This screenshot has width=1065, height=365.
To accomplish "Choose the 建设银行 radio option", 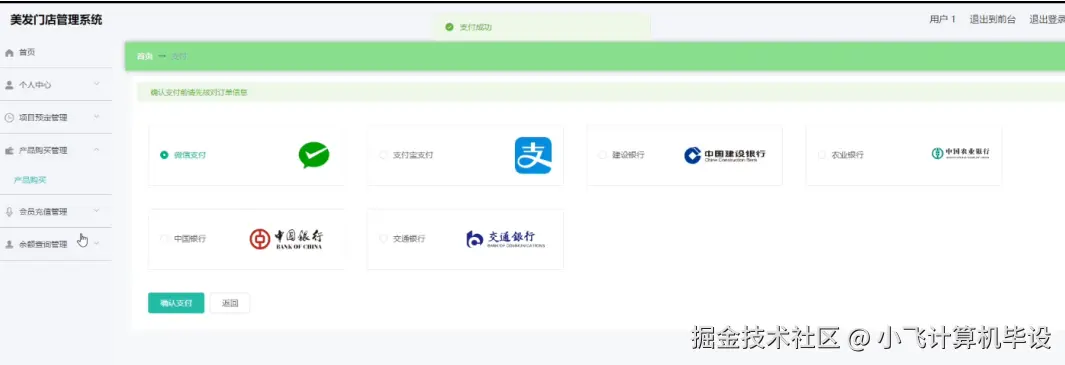I will (602, 155).
